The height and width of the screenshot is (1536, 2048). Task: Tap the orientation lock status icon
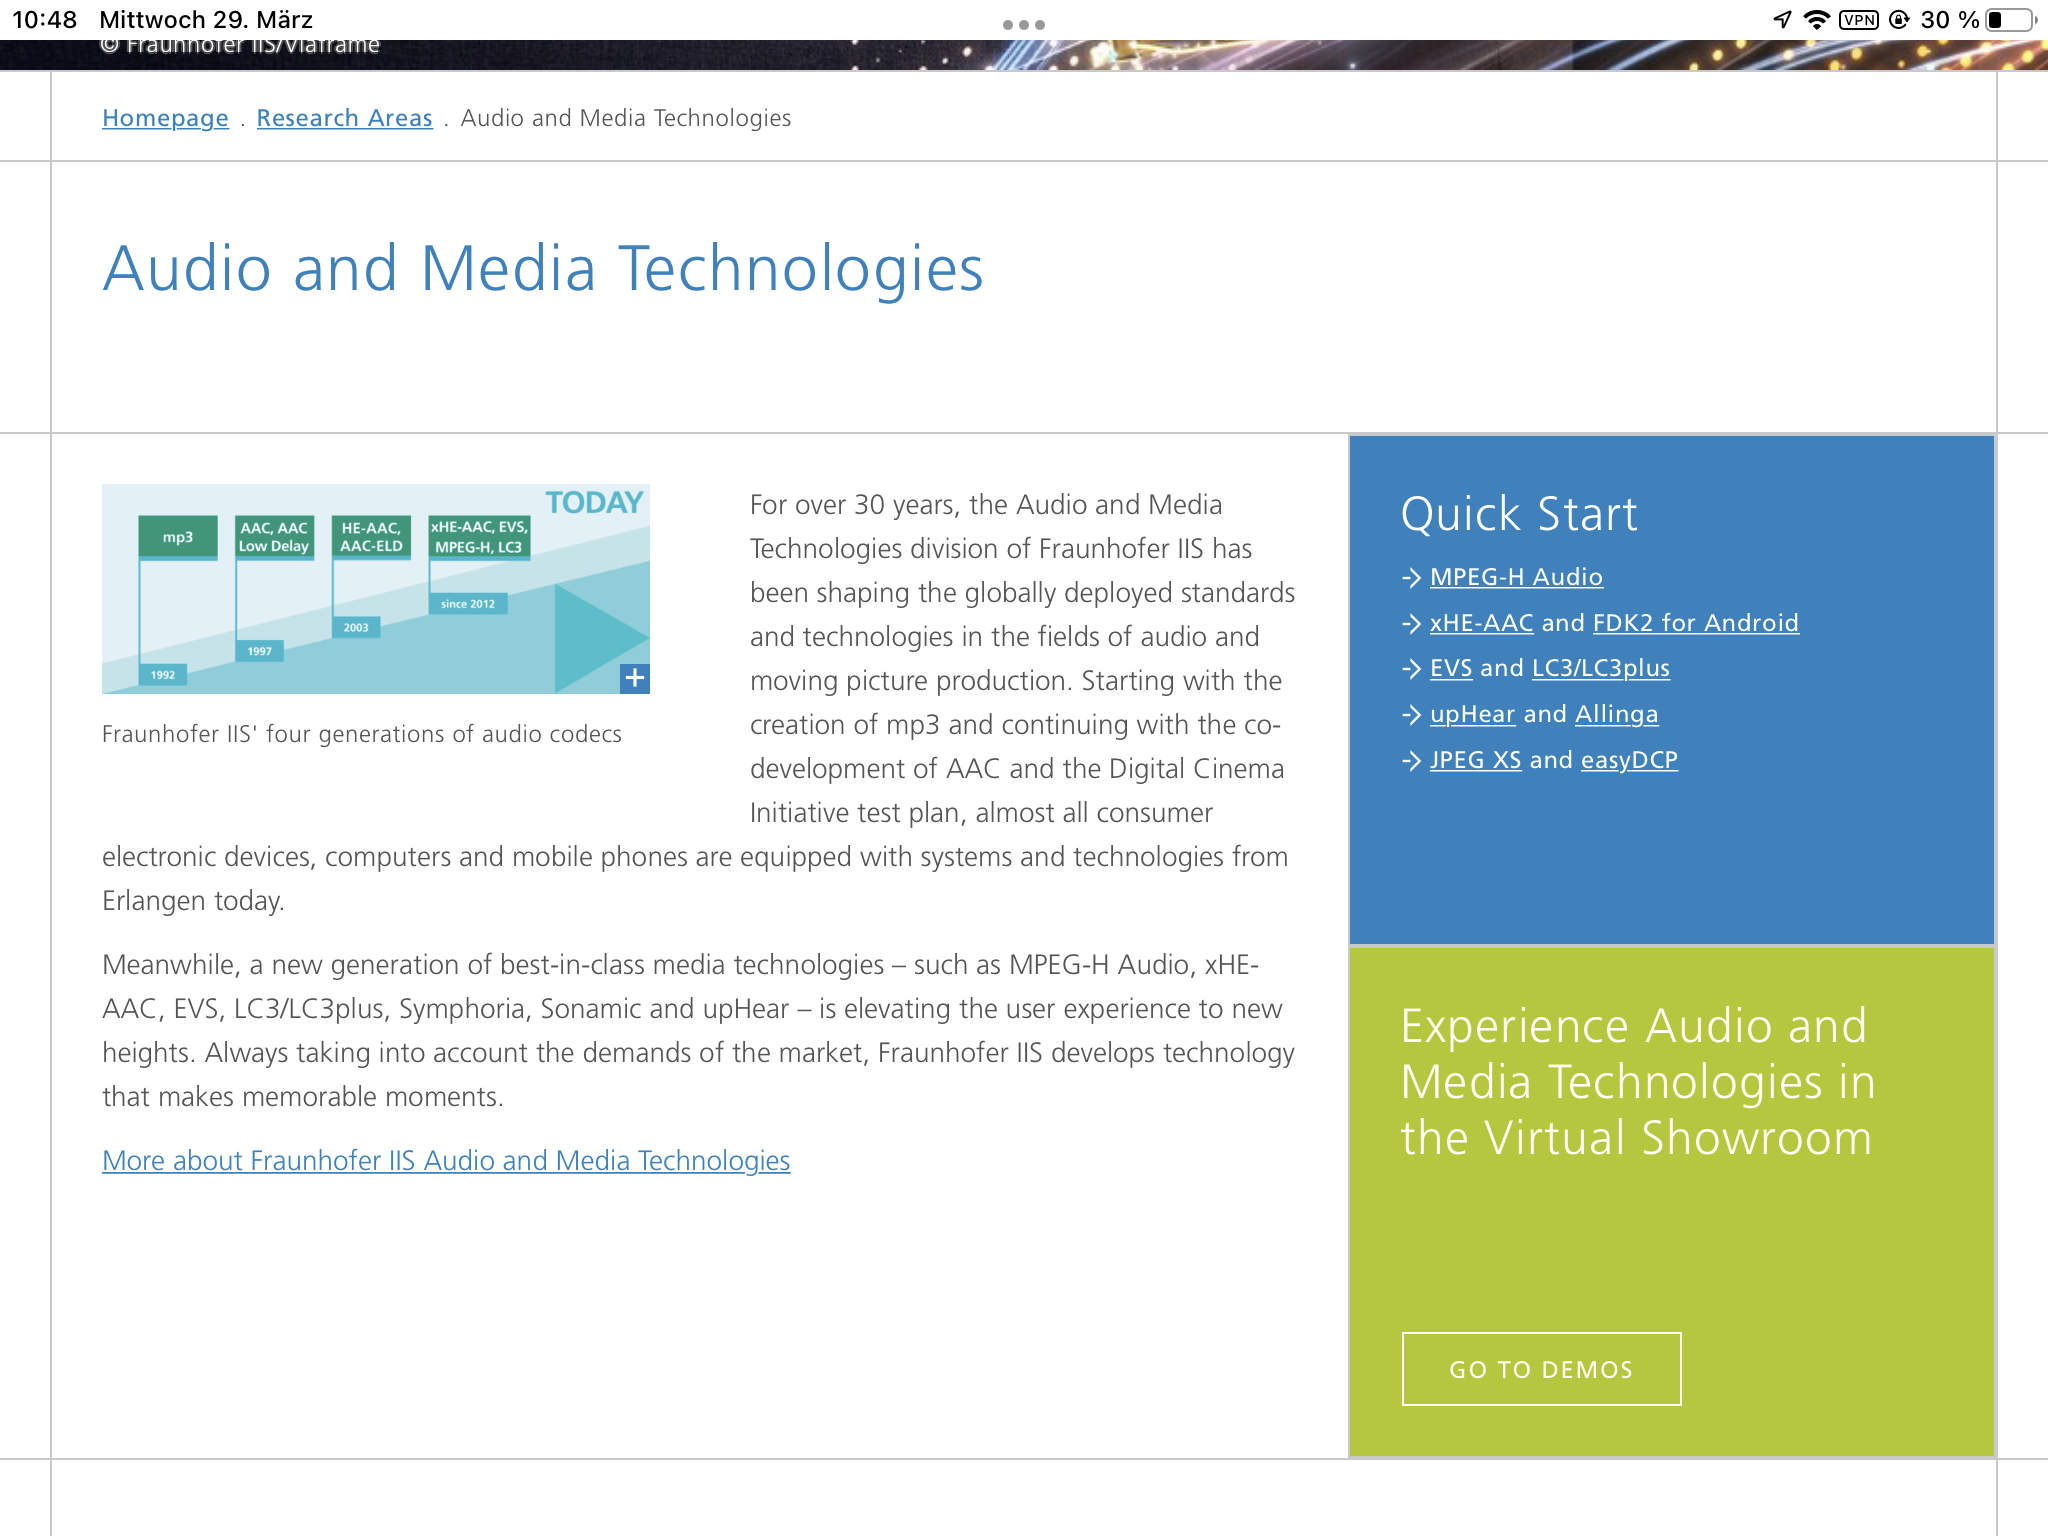pos(1899,20)
